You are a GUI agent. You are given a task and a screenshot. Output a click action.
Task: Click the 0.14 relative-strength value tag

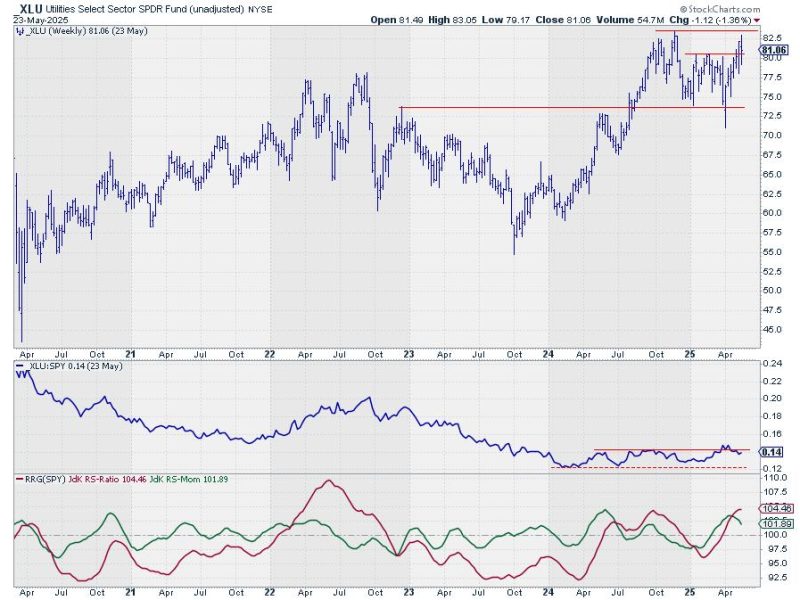[x=771, y=452]
